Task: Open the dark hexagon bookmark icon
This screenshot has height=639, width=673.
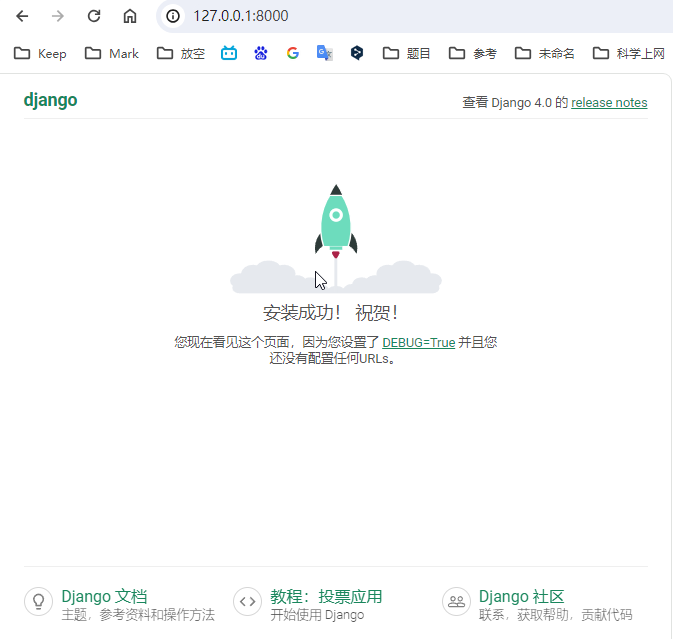Action: tap(357, 53)
